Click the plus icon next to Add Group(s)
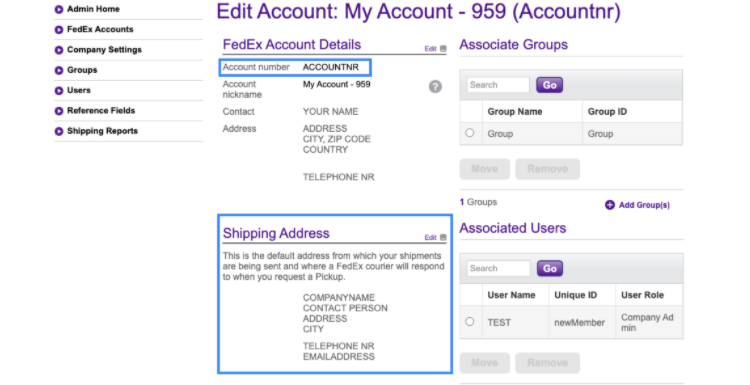The image size is (750, 385). click(609, 205)
